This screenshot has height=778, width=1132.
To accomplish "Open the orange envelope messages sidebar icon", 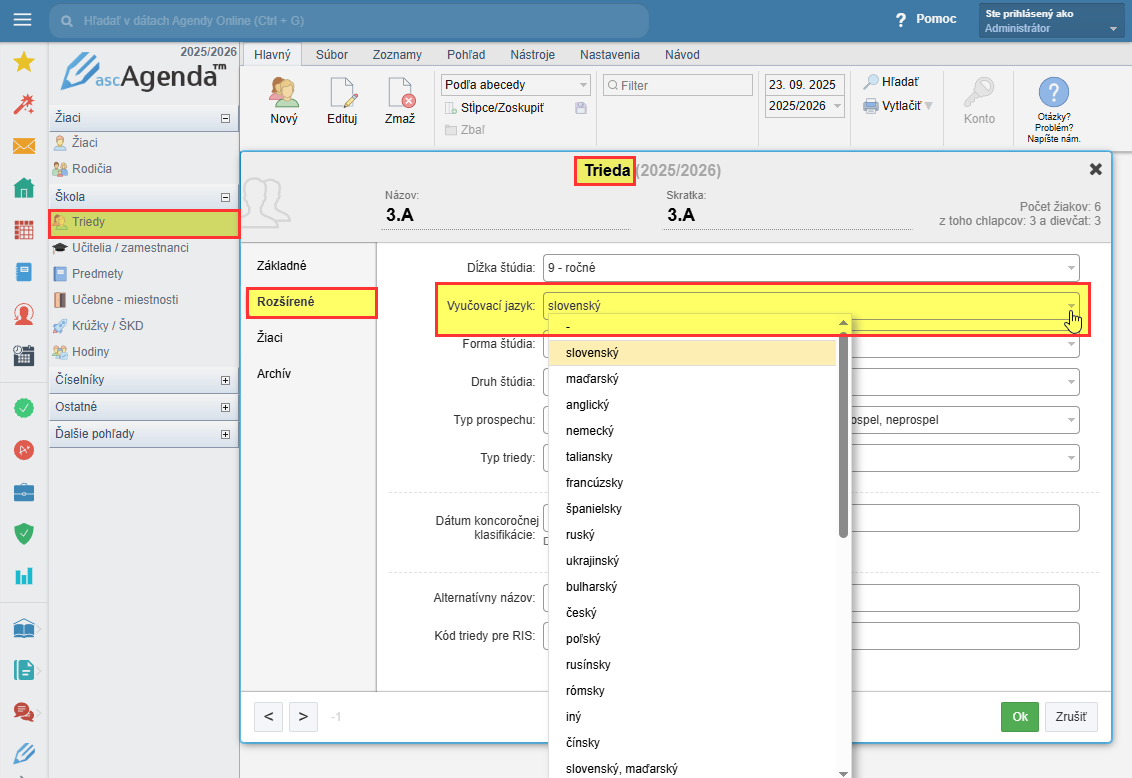I will click(24, 146).
